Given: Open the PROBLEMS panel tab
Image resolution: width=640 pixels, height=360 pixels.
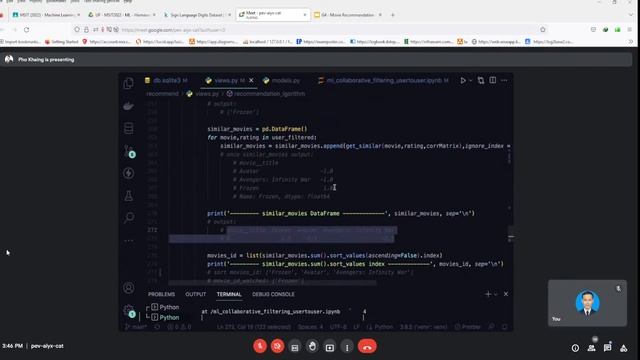Looking at the screenshot, I should (x=161, y=294).
